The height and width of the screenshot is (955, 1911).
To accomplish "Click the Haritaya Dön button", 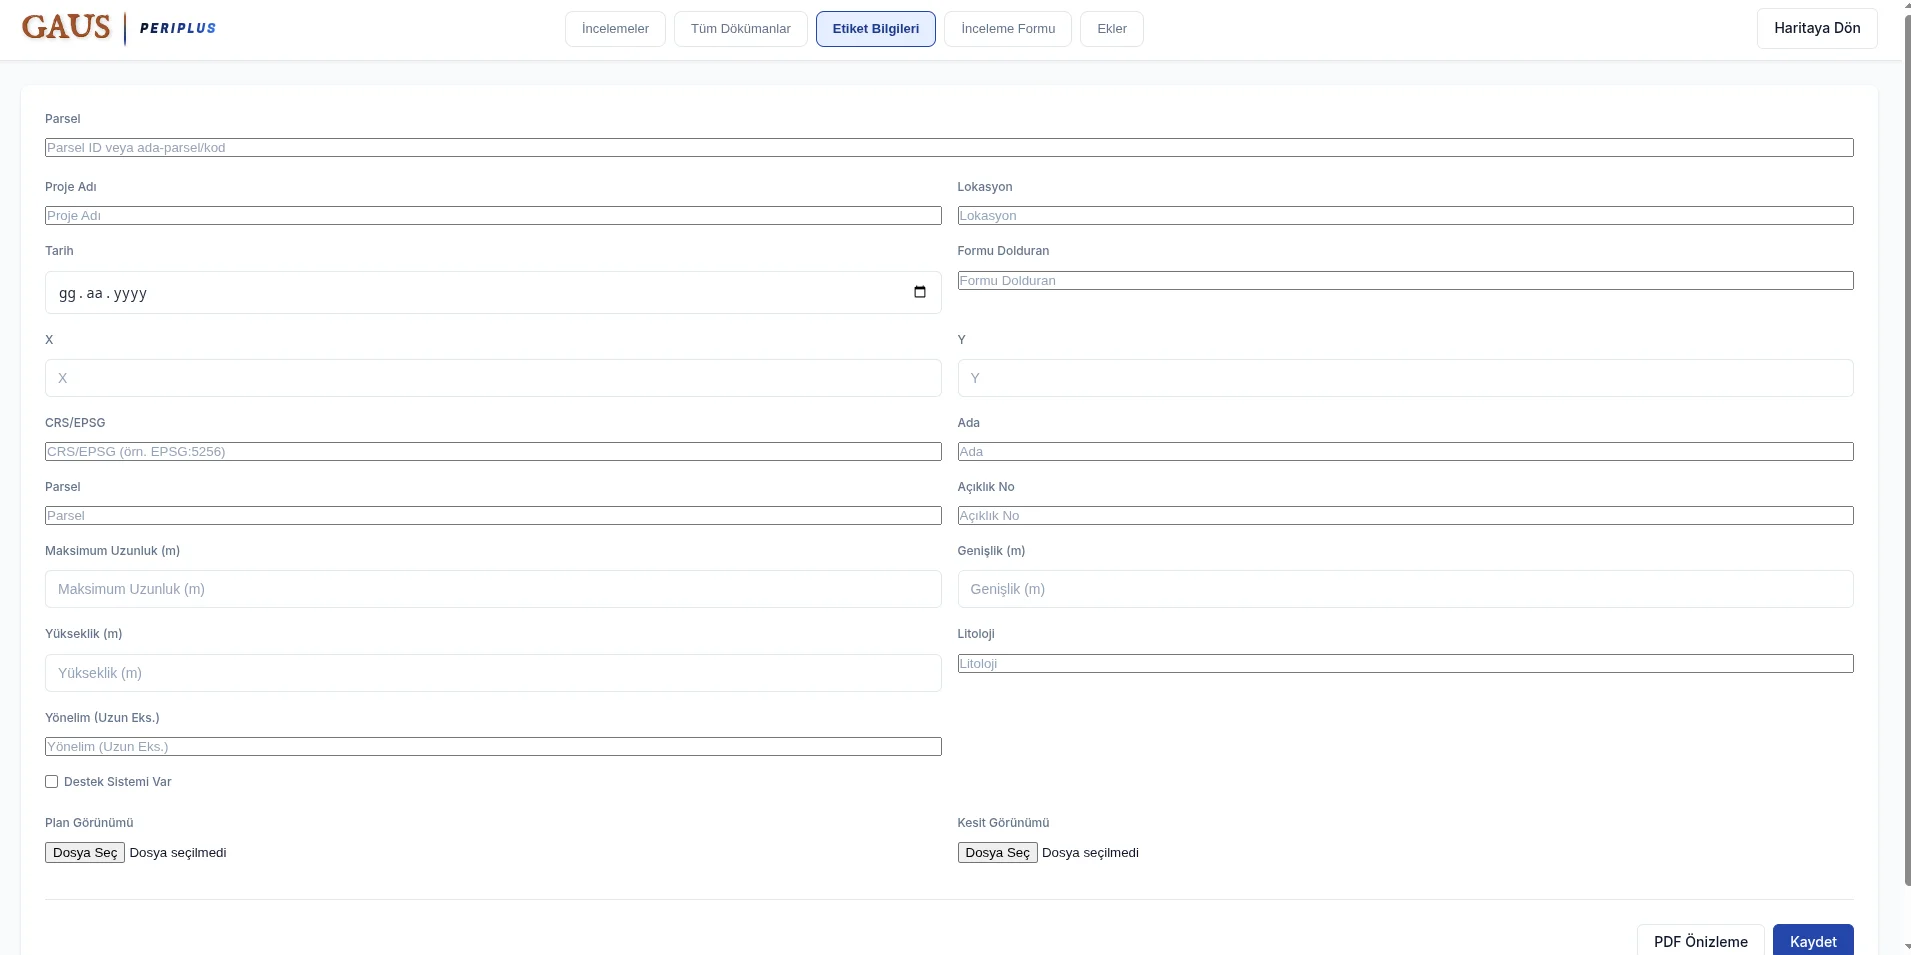I will coord(1816,28).
